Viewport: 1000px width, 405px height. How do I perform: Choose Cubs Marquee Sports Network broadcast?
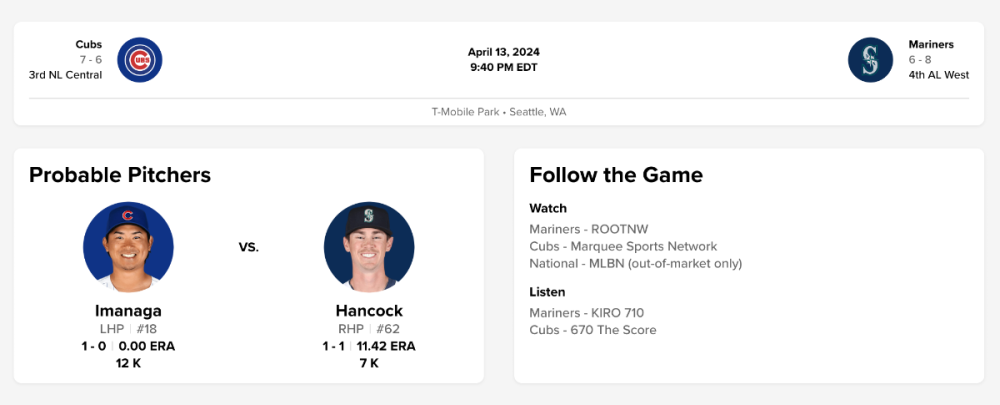[623, 246]
